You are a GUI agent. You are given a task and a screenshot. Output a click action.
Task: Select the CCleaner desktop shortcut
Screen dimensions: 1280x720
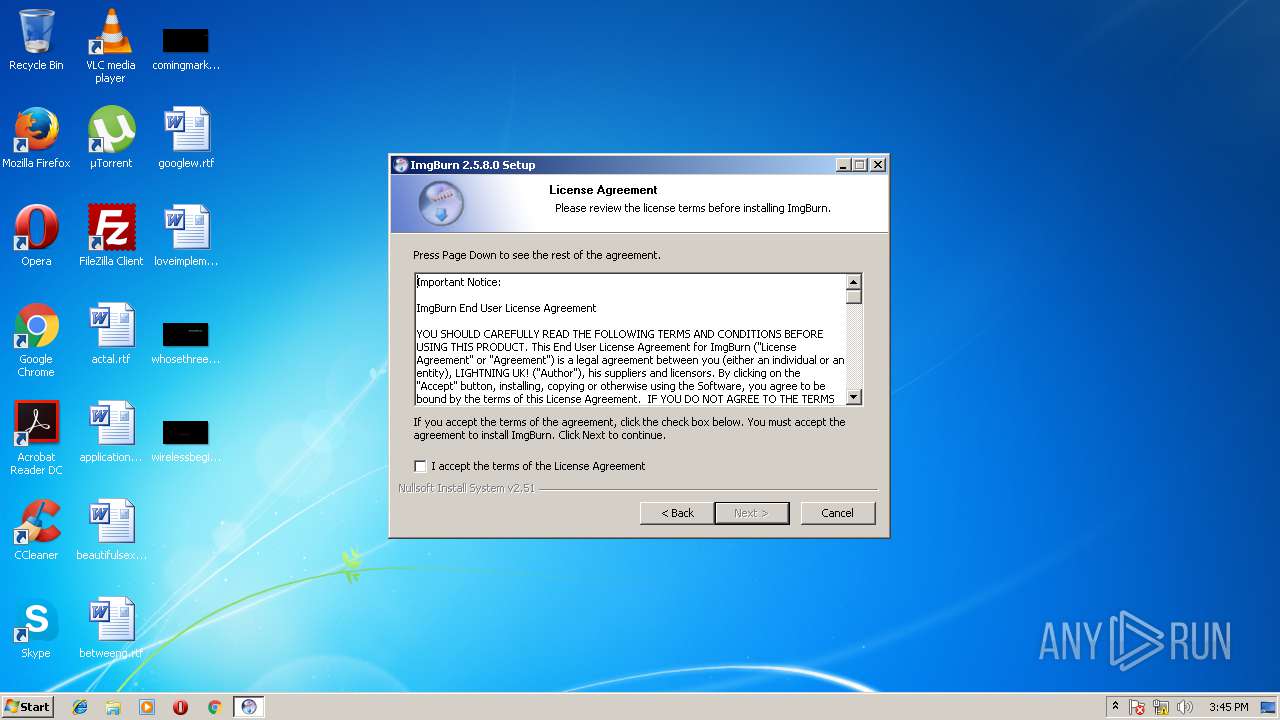click(36, 530)
